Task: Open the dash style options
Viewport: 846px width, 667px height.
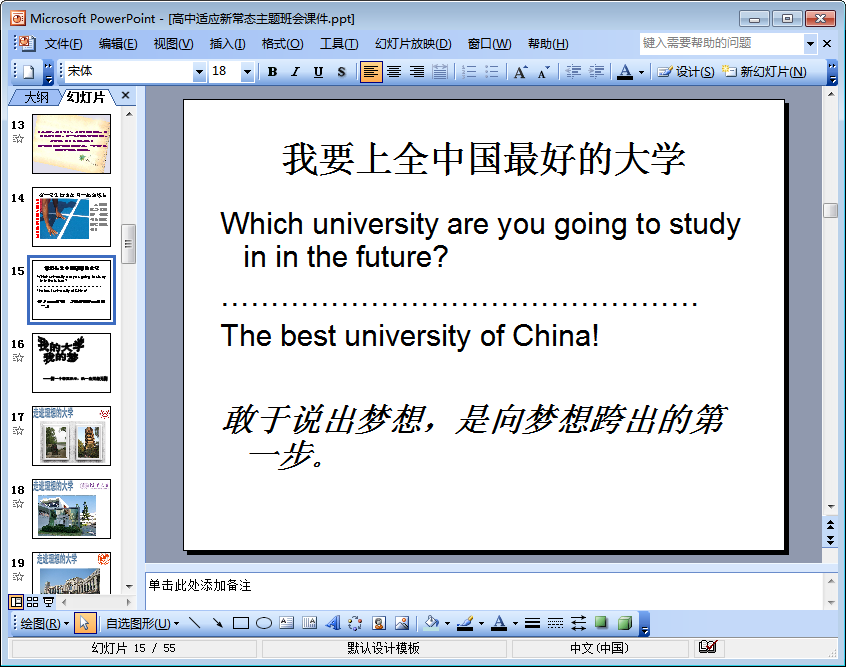Action: tap(555, 623)
